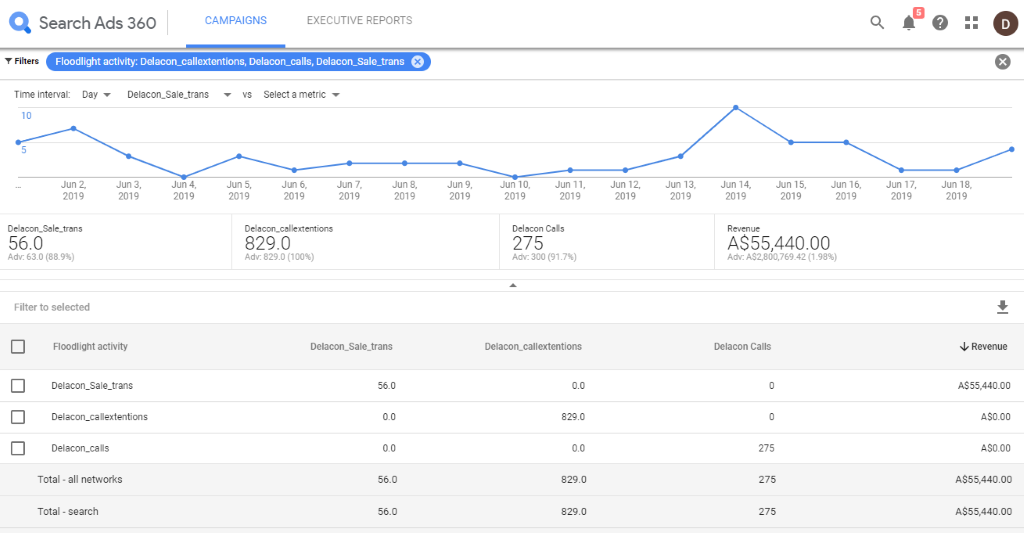Sort by Floodlight activity column header
1024x533 pixels.
pos(90,347)
